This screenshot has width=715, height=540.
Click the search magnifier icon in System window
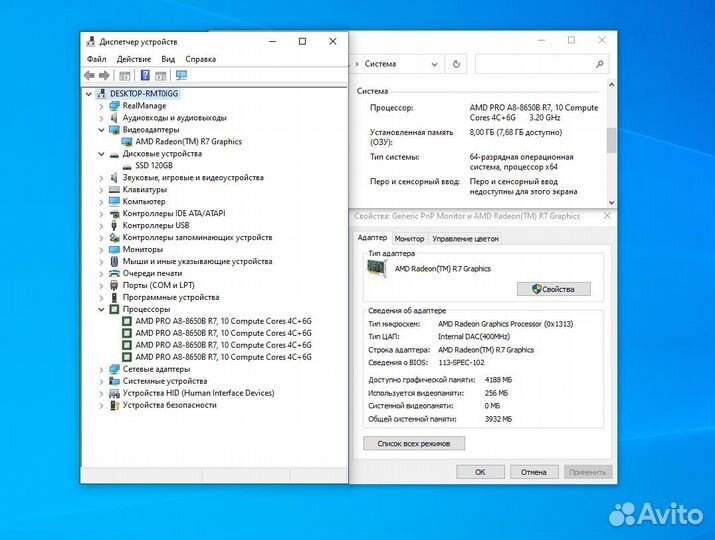(x=600, y=64)
